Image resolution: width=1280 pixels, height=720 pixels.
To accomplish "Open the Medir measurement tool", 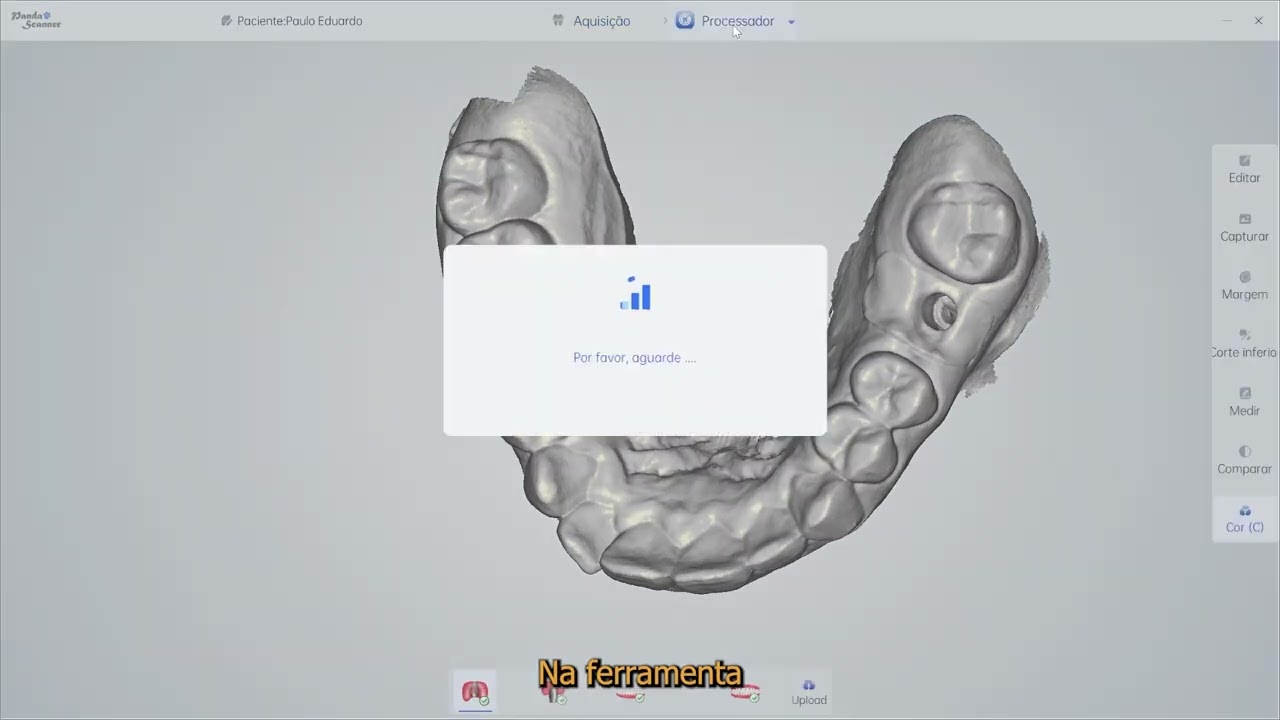I will 1244,402.
